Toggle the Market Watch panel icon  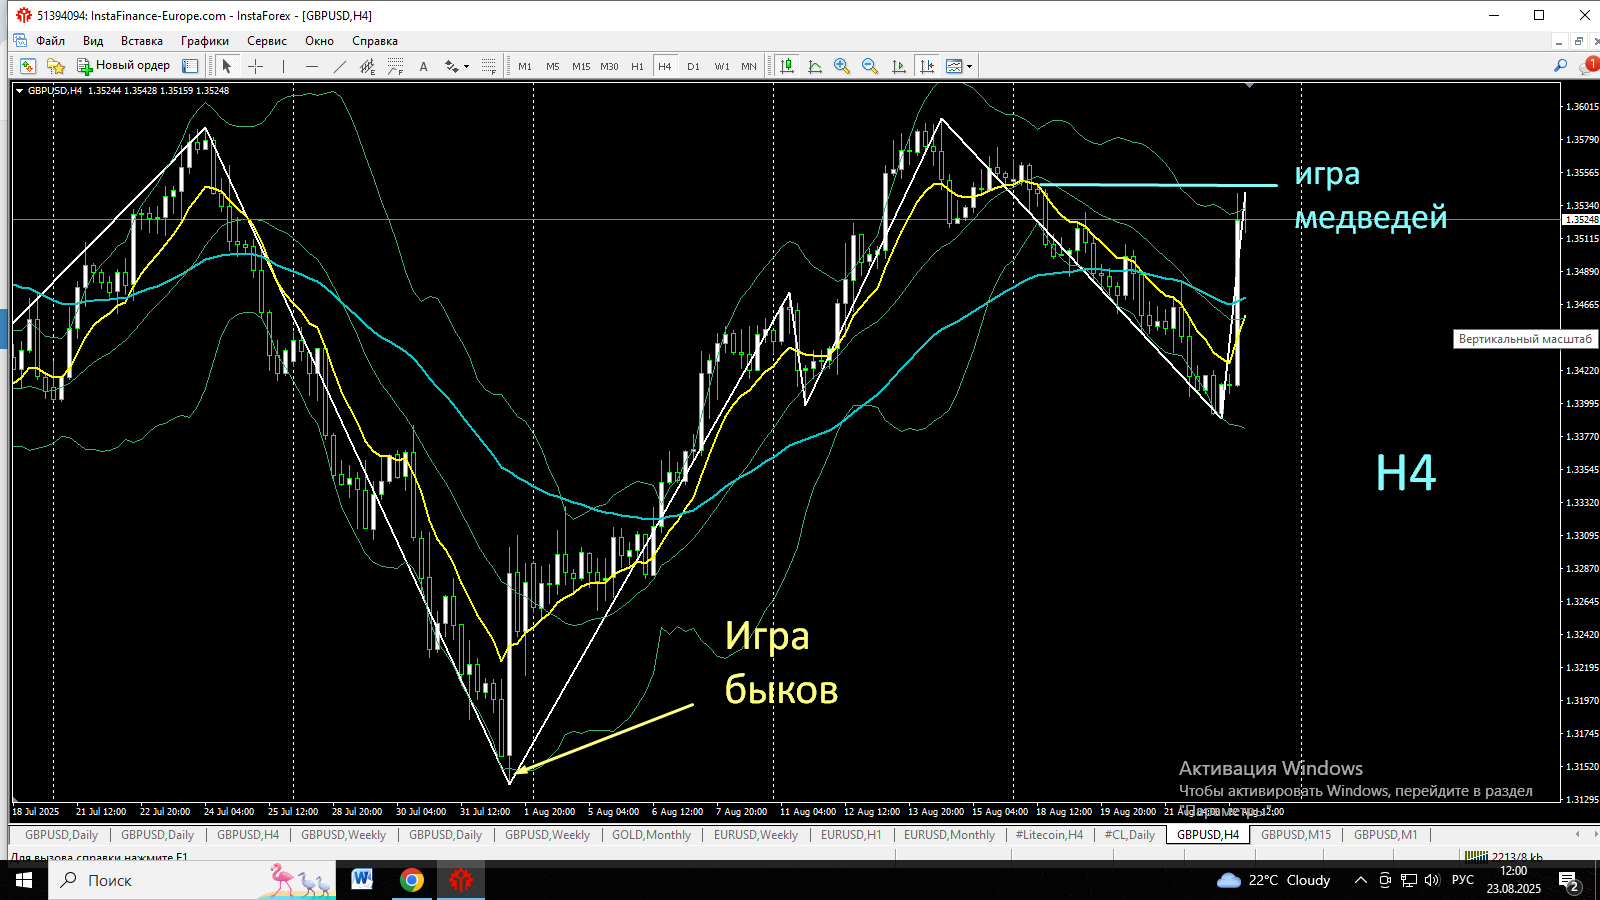190,66
